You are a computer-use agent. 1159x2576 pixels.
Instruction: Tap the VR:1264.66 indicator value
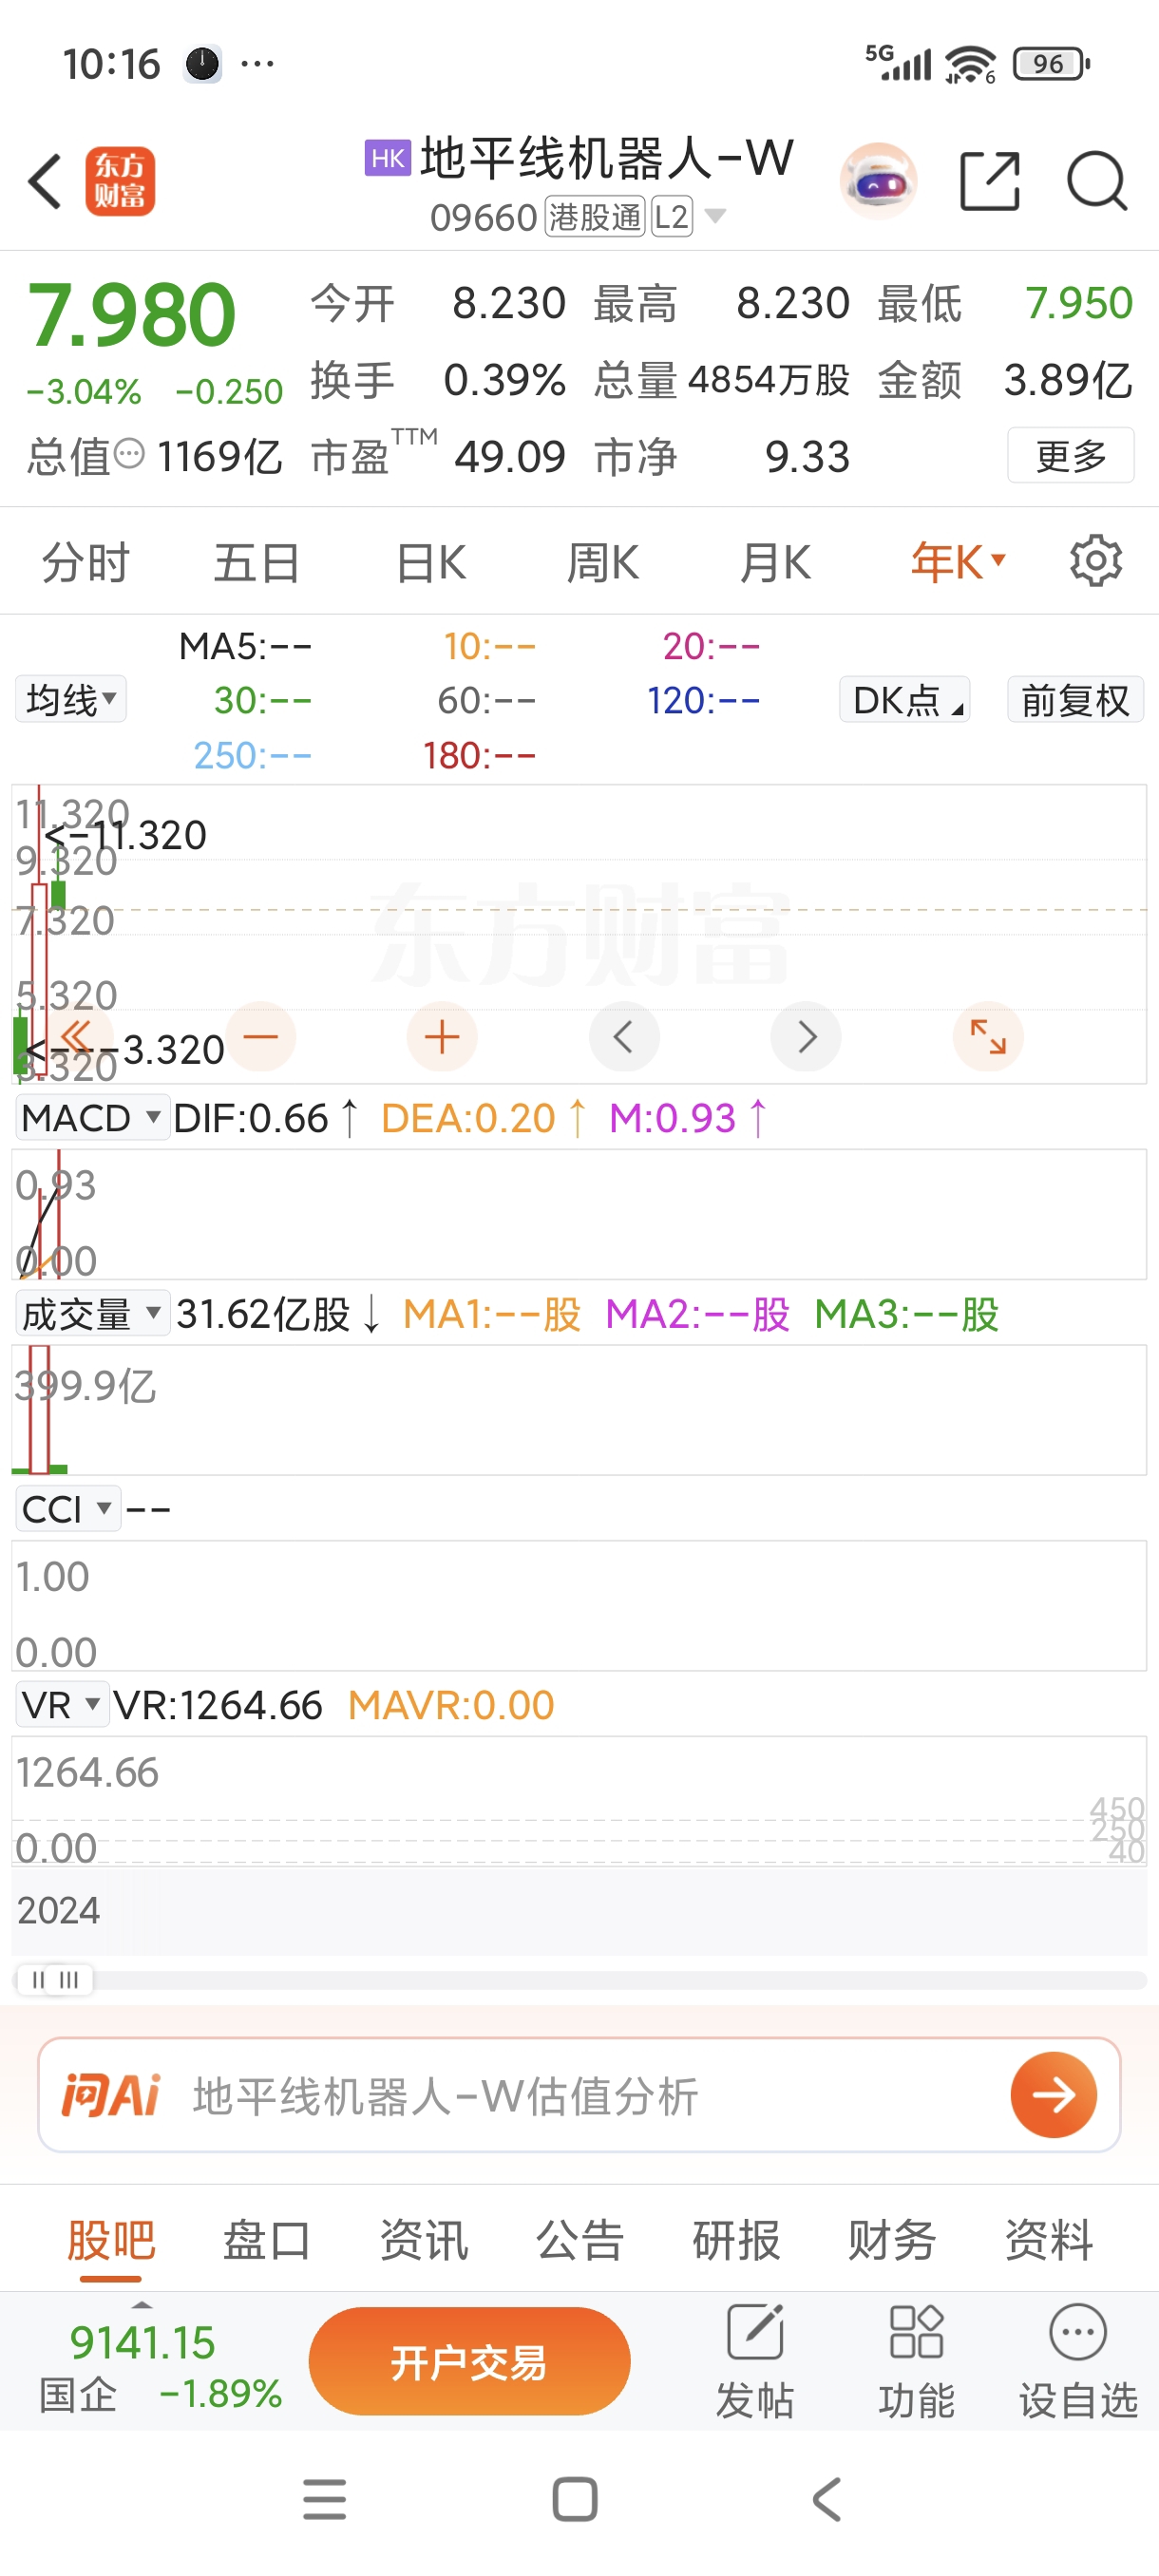[x=217, y=1705]
